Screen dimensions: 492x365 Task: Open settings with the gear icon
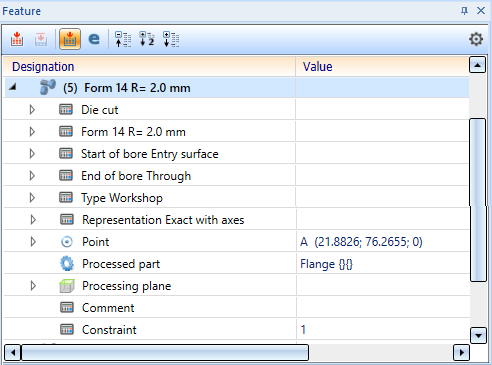click(476, 39)
